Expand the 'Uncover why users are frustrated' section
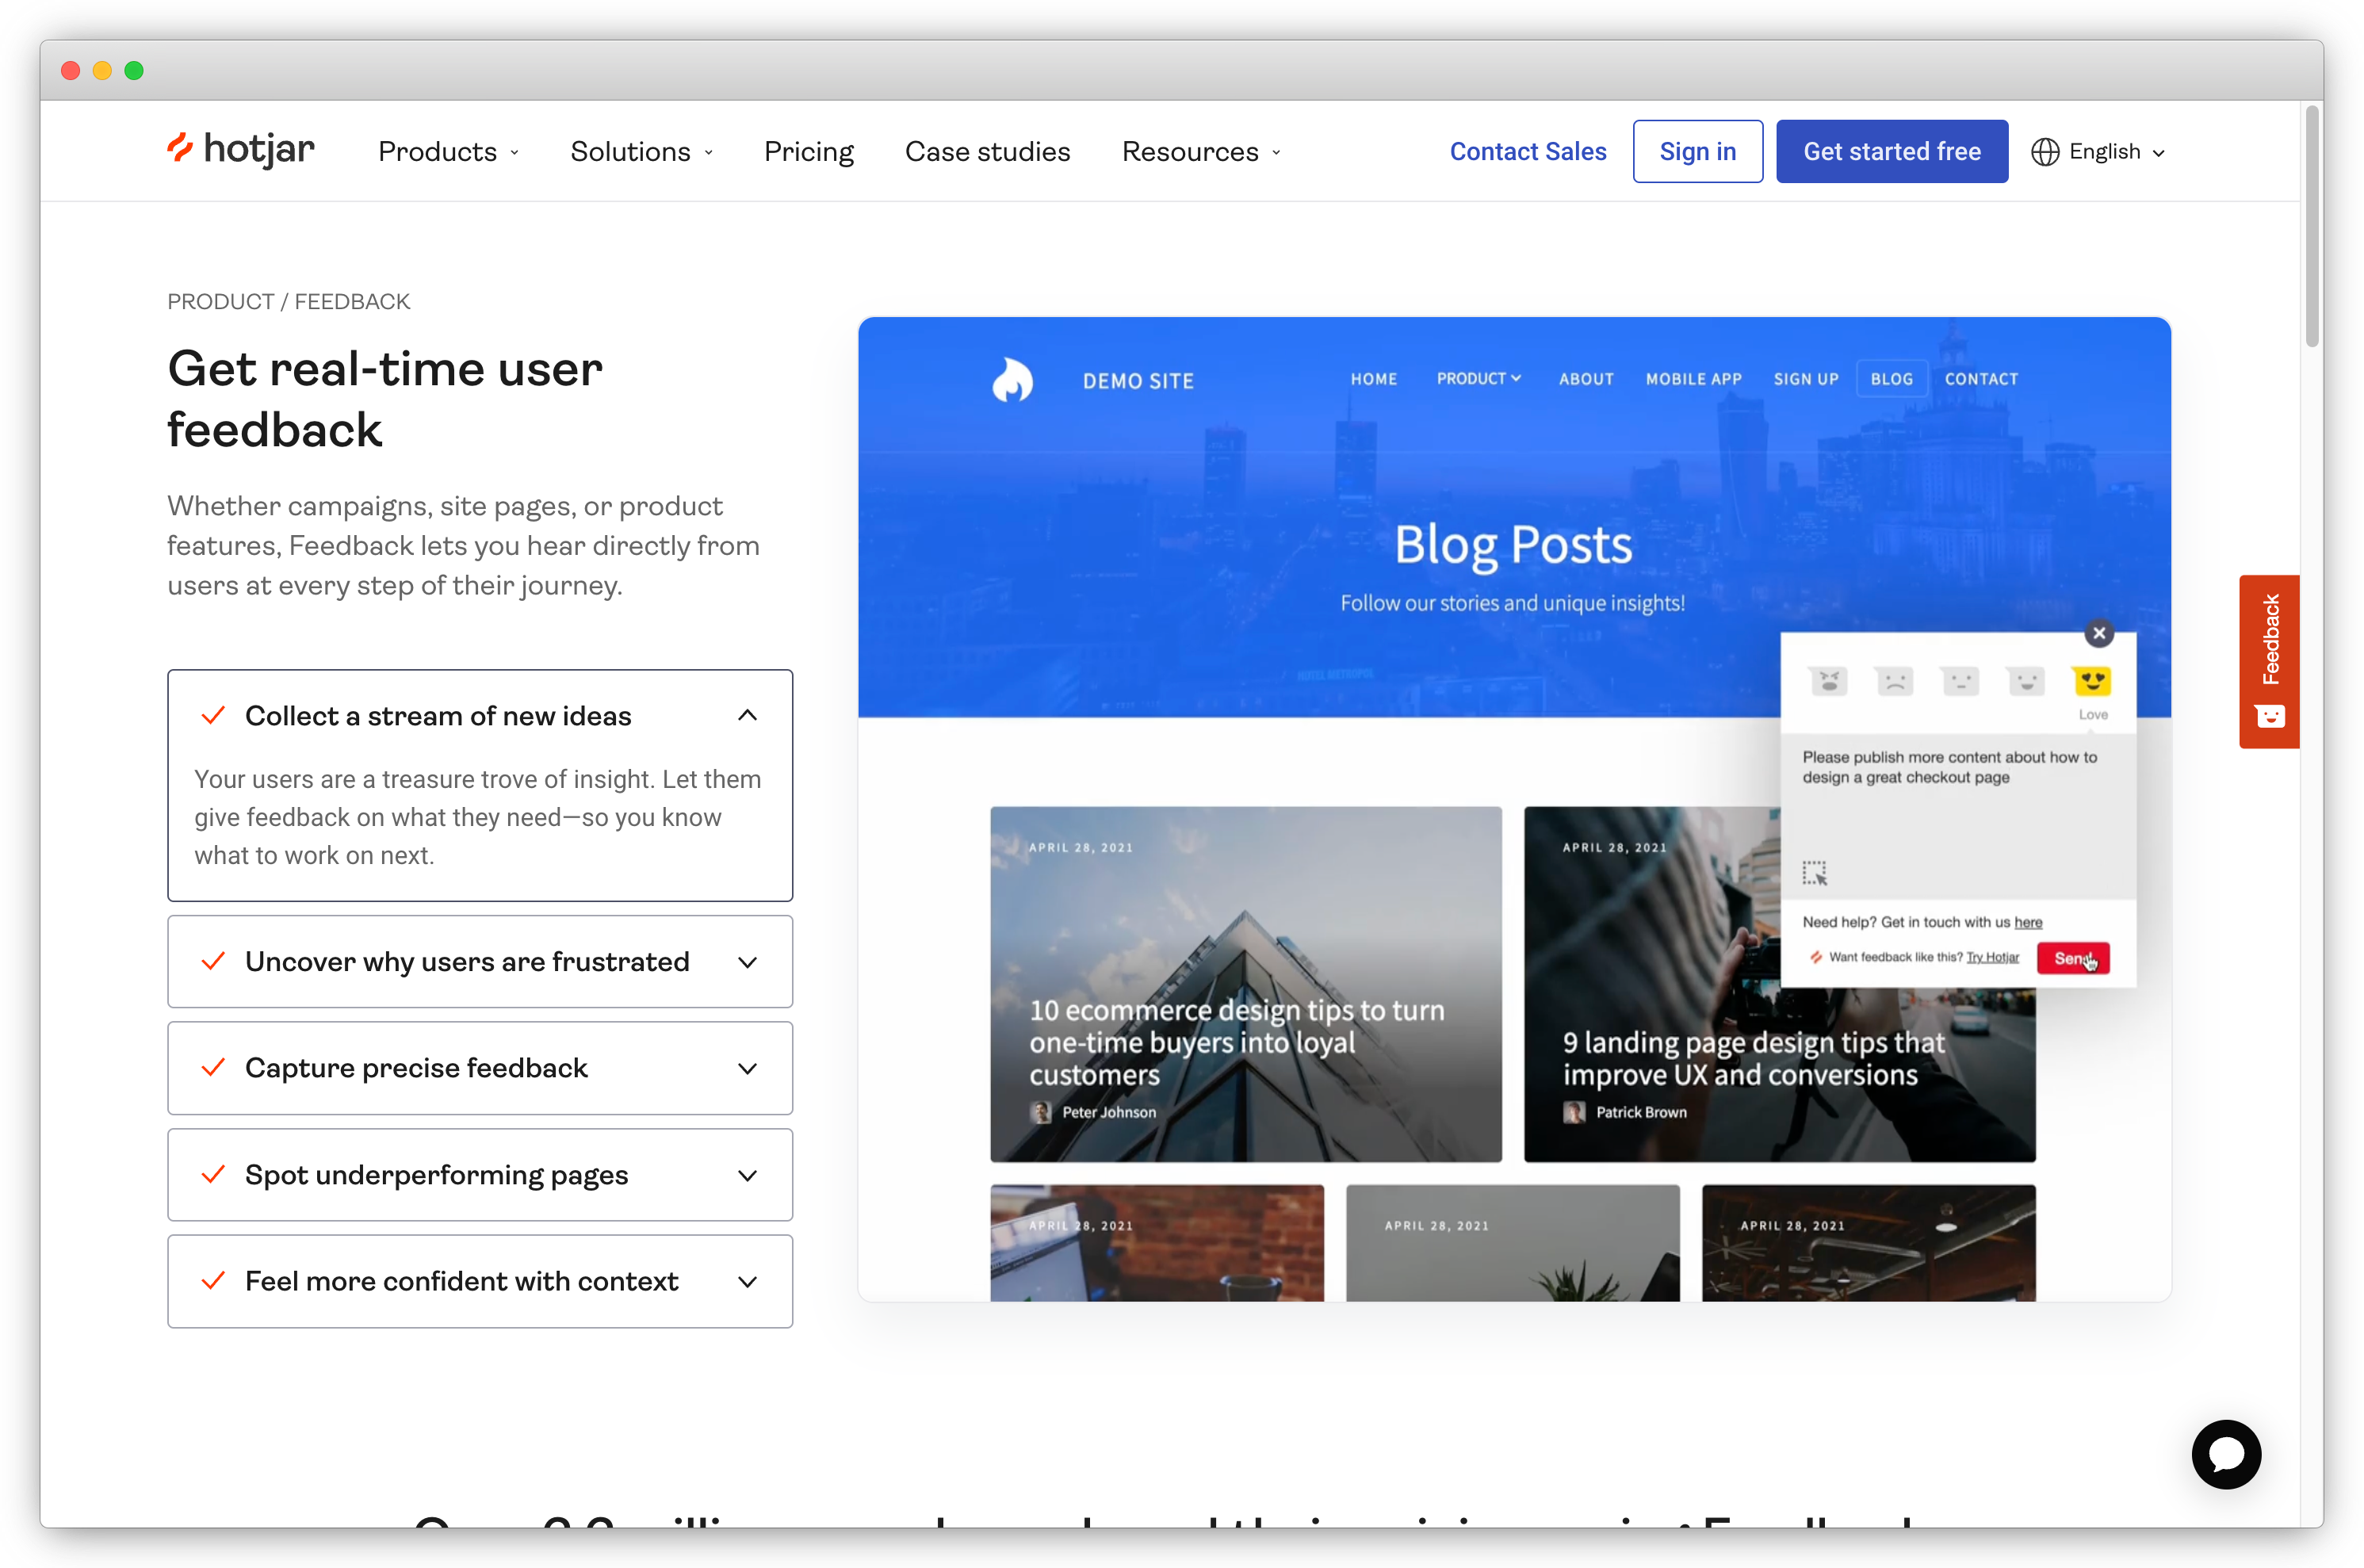Screen dimensions: 2364x1568 coord(480,961)
